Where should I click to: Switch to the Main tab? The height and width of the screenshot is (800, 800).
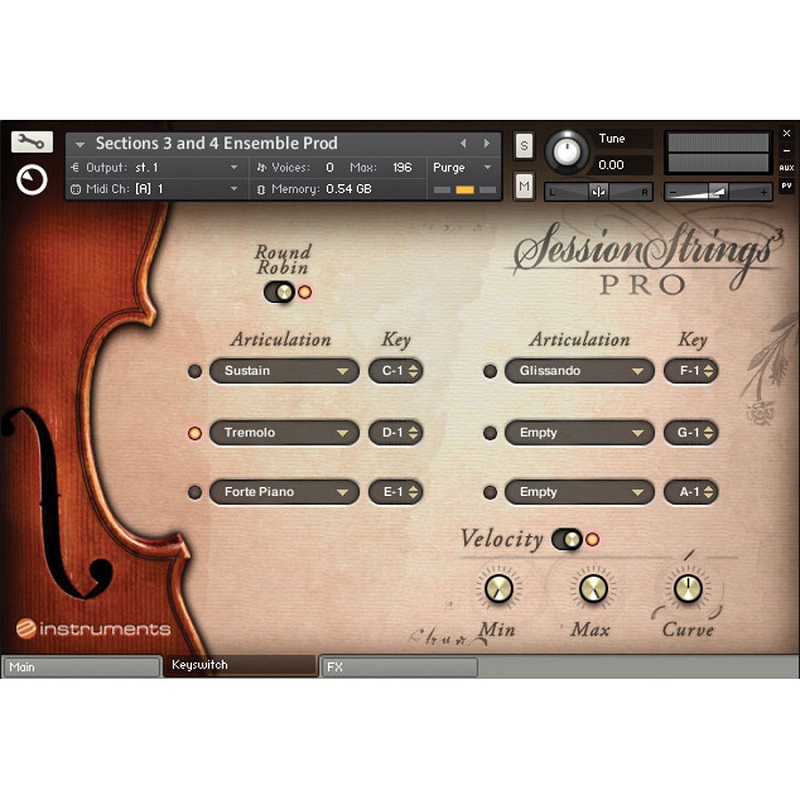pyautogui.click(x=80, y=666)
